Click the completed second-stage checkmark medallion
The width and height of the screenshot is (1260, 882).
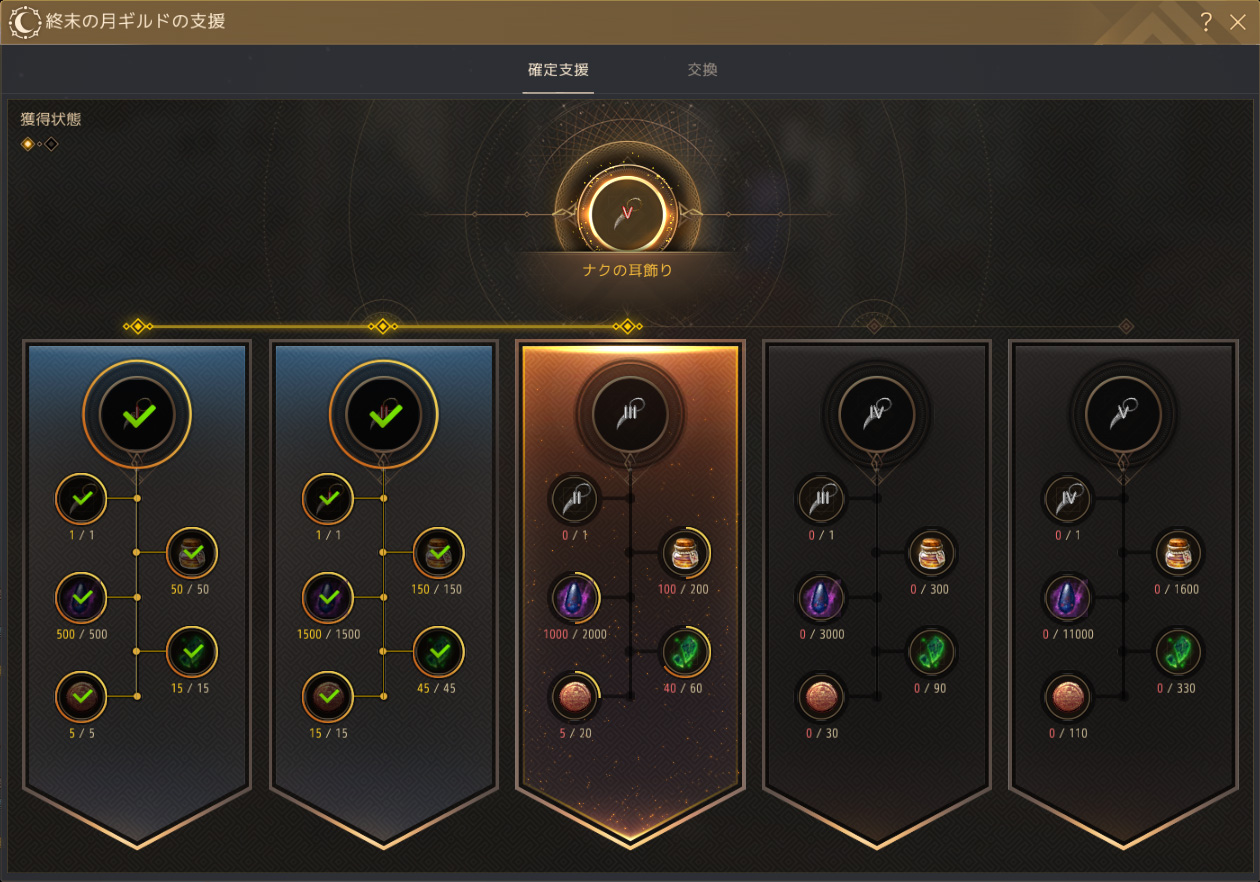click(383, 413)
